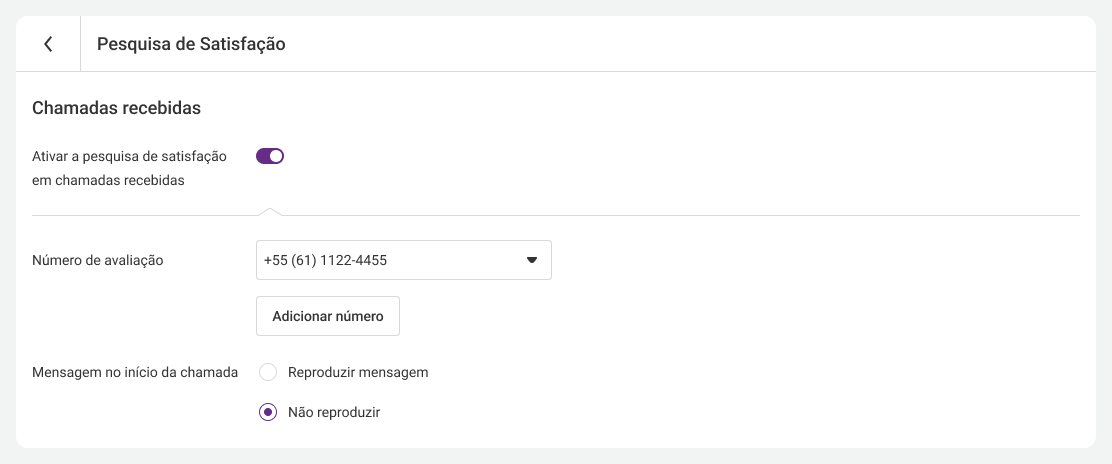Screen dimensions: 1112x464
Task: Click the Ativar a pesquisa de satisfação label
Action: (130, 156)
